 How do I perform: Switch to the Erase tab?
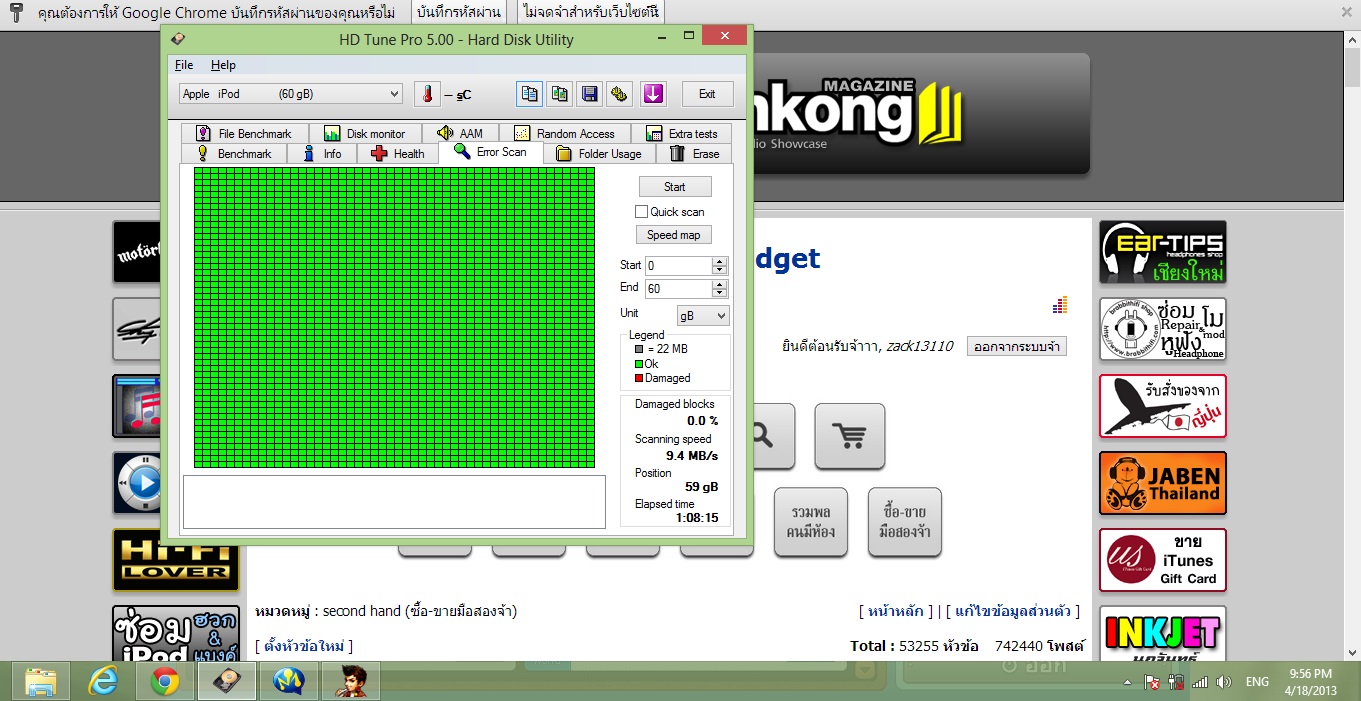coord(694,154)
